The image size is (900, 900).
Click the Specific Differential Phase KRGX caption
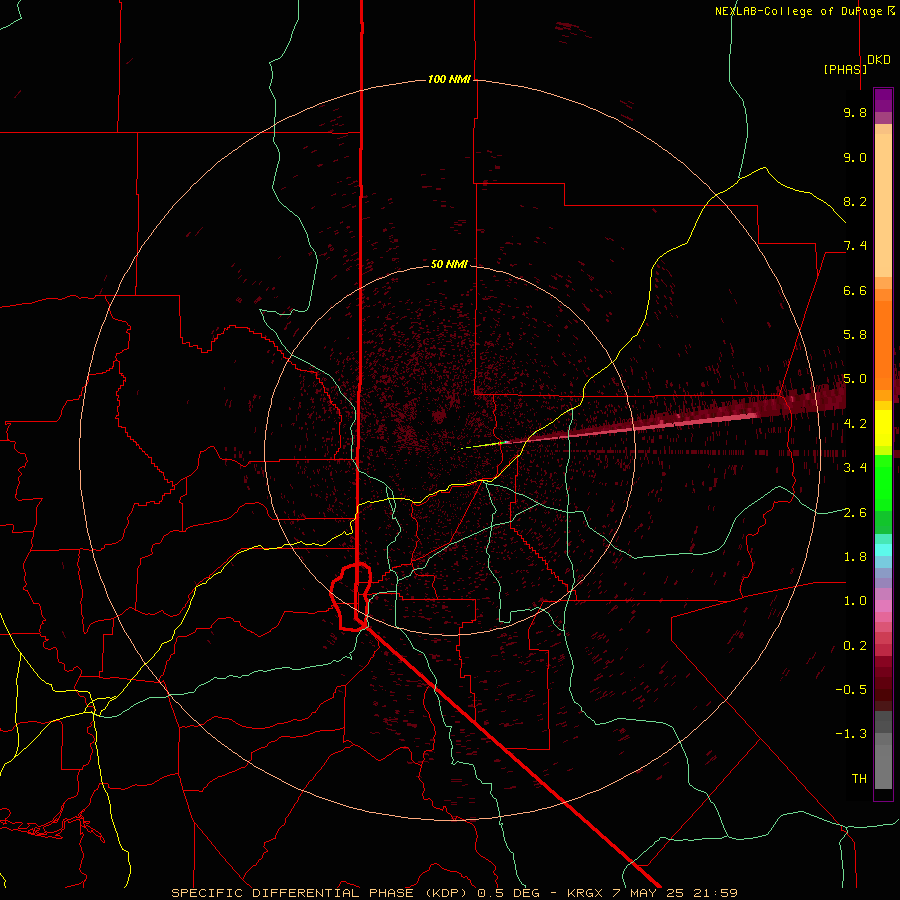(454, 893)
